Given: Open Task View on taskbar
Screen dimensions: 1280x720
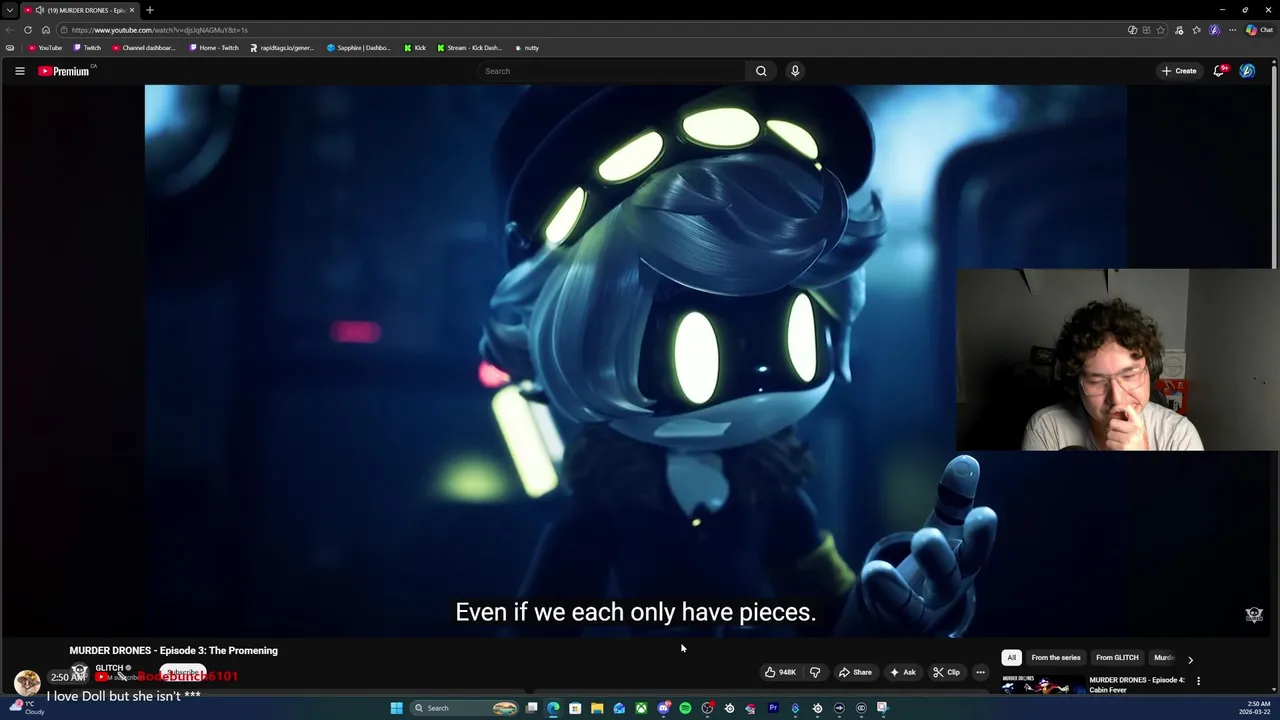Looking at the screenshot, I should (532, 708).
